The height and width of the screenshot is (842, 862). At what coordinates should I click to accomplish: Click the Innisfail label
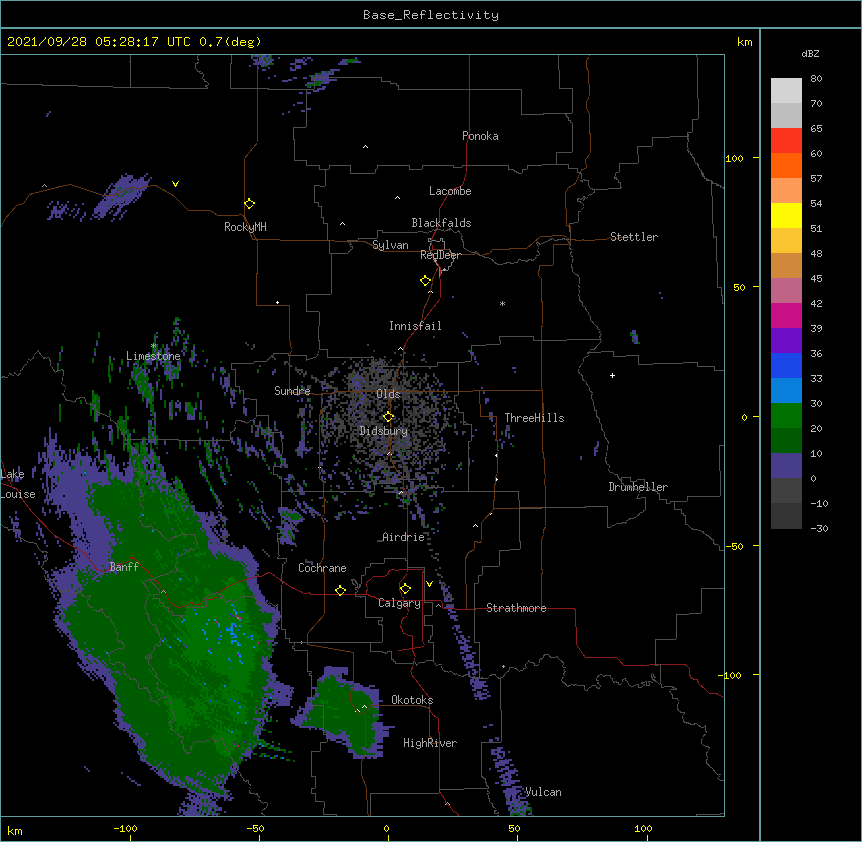pos(415,326)
